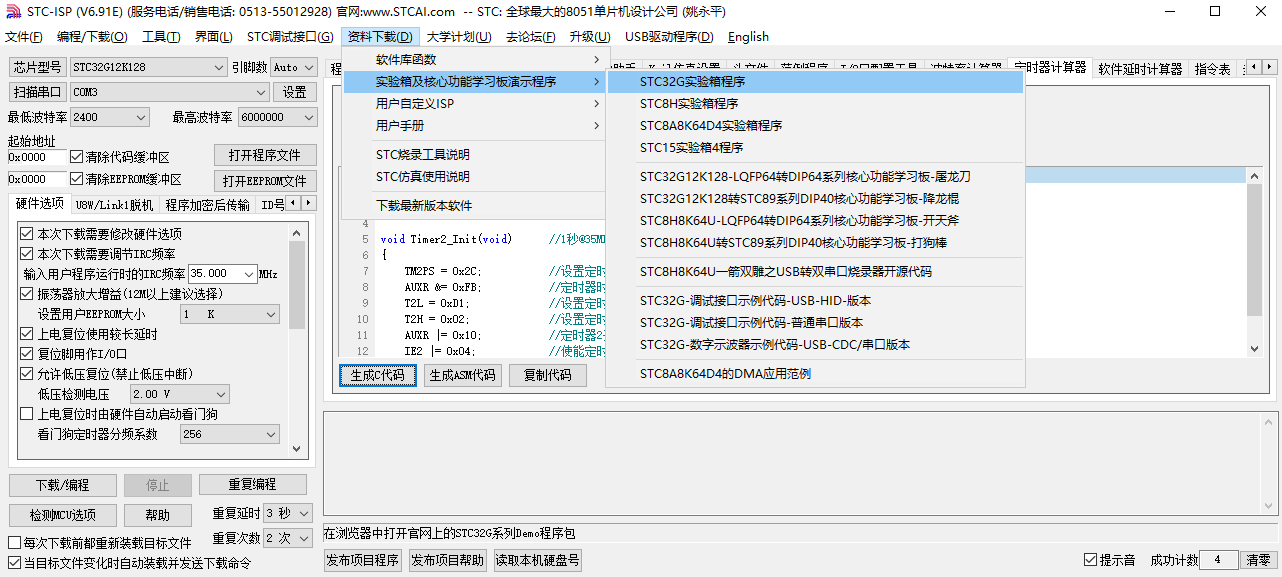
Task: Expand the 用户自定义ISP submenu
Action: tap(474, 104)
